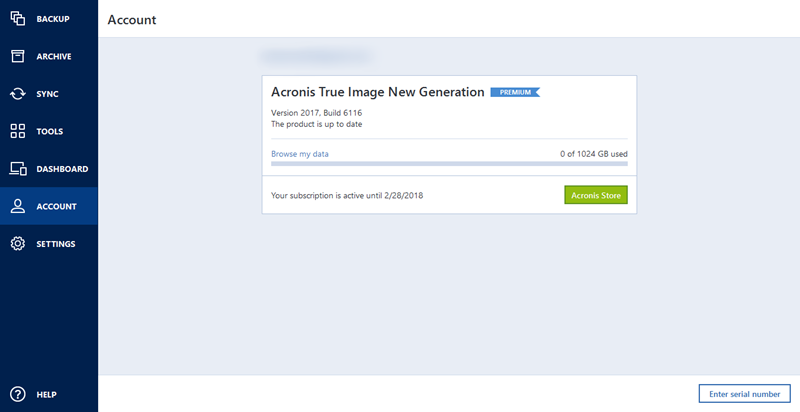Go to the BACKUP sidebar label
Screen dimensions: 800x412
point(53,19)
